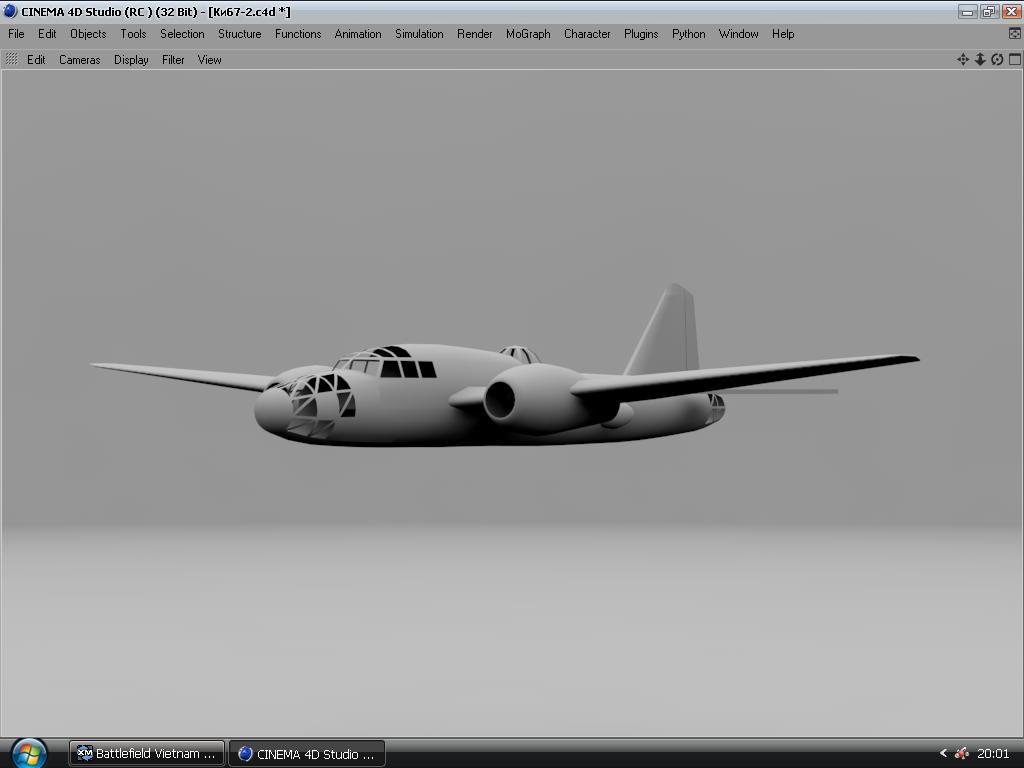The image size is (1024, 768).
Task: Open the viewport Cameras menu
Action: pyautogui.click(x=79, y=60)
